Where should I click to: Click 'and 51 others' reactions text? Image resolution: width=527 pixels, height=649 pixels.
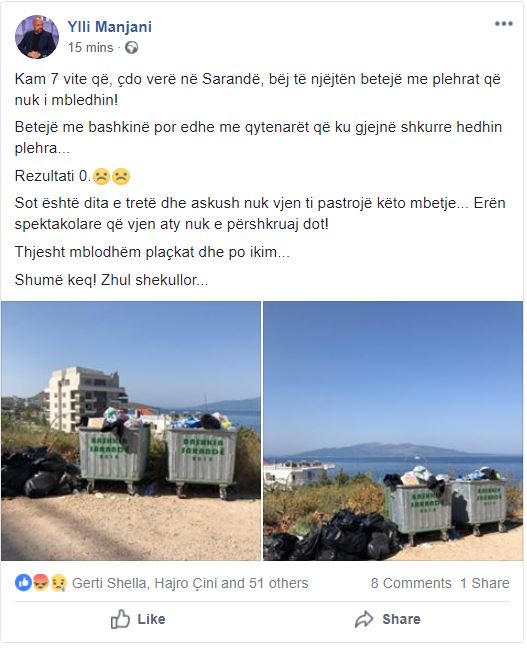tap(265, 583)
